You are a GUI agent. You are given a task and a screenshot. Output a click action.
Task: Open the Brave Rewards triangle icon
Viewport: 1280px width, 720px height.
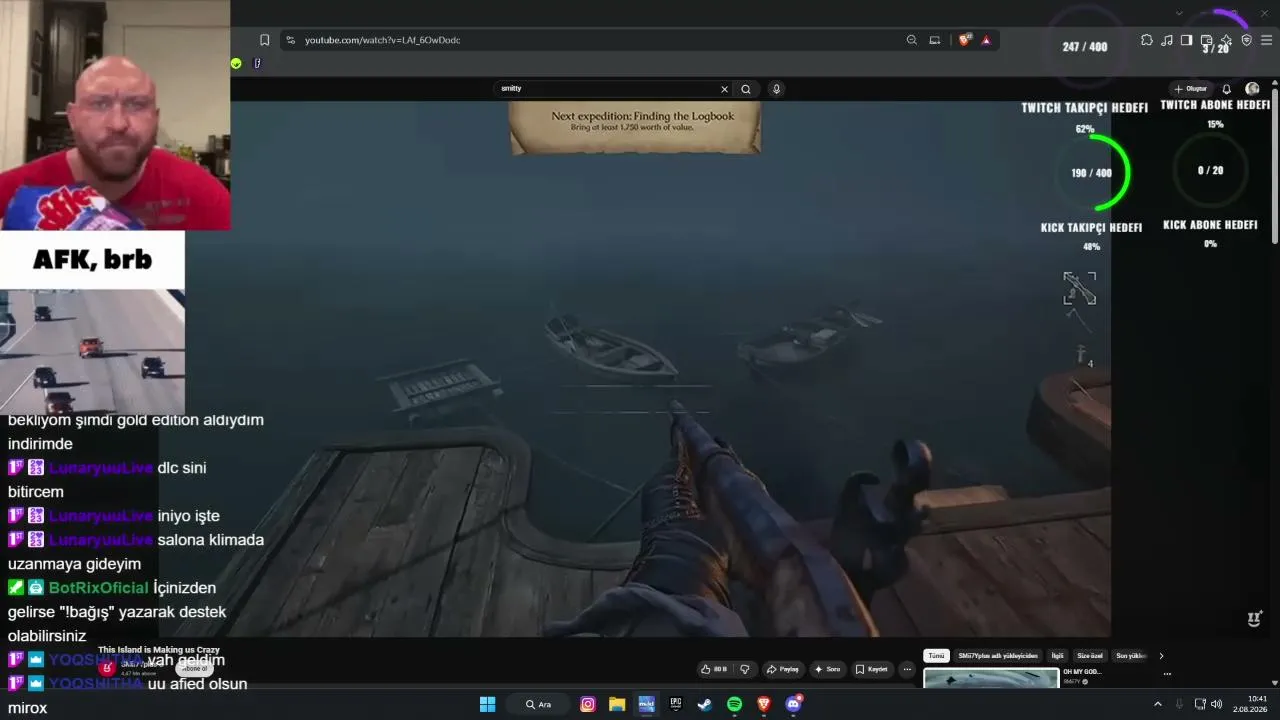click(986, 40)
